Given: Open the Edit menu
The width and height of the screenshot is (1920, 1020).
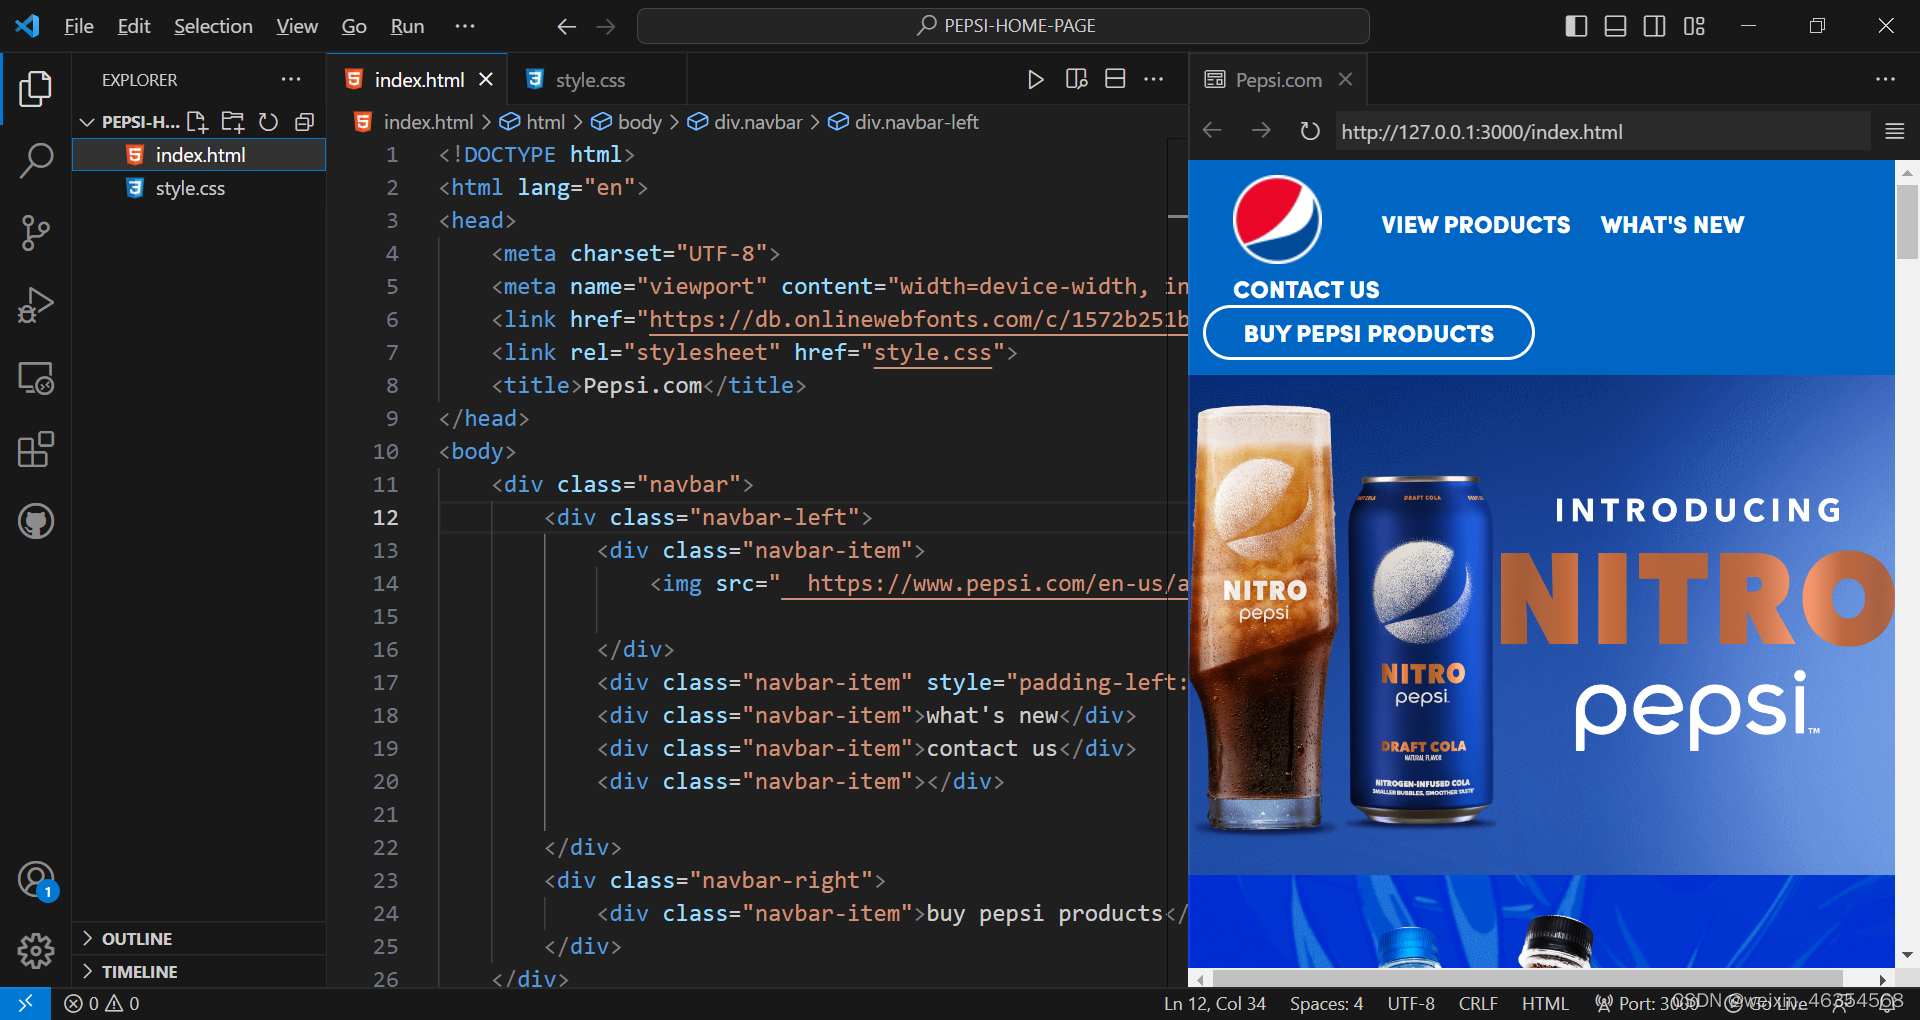Looking at the screenshot, I should [134, 26].
